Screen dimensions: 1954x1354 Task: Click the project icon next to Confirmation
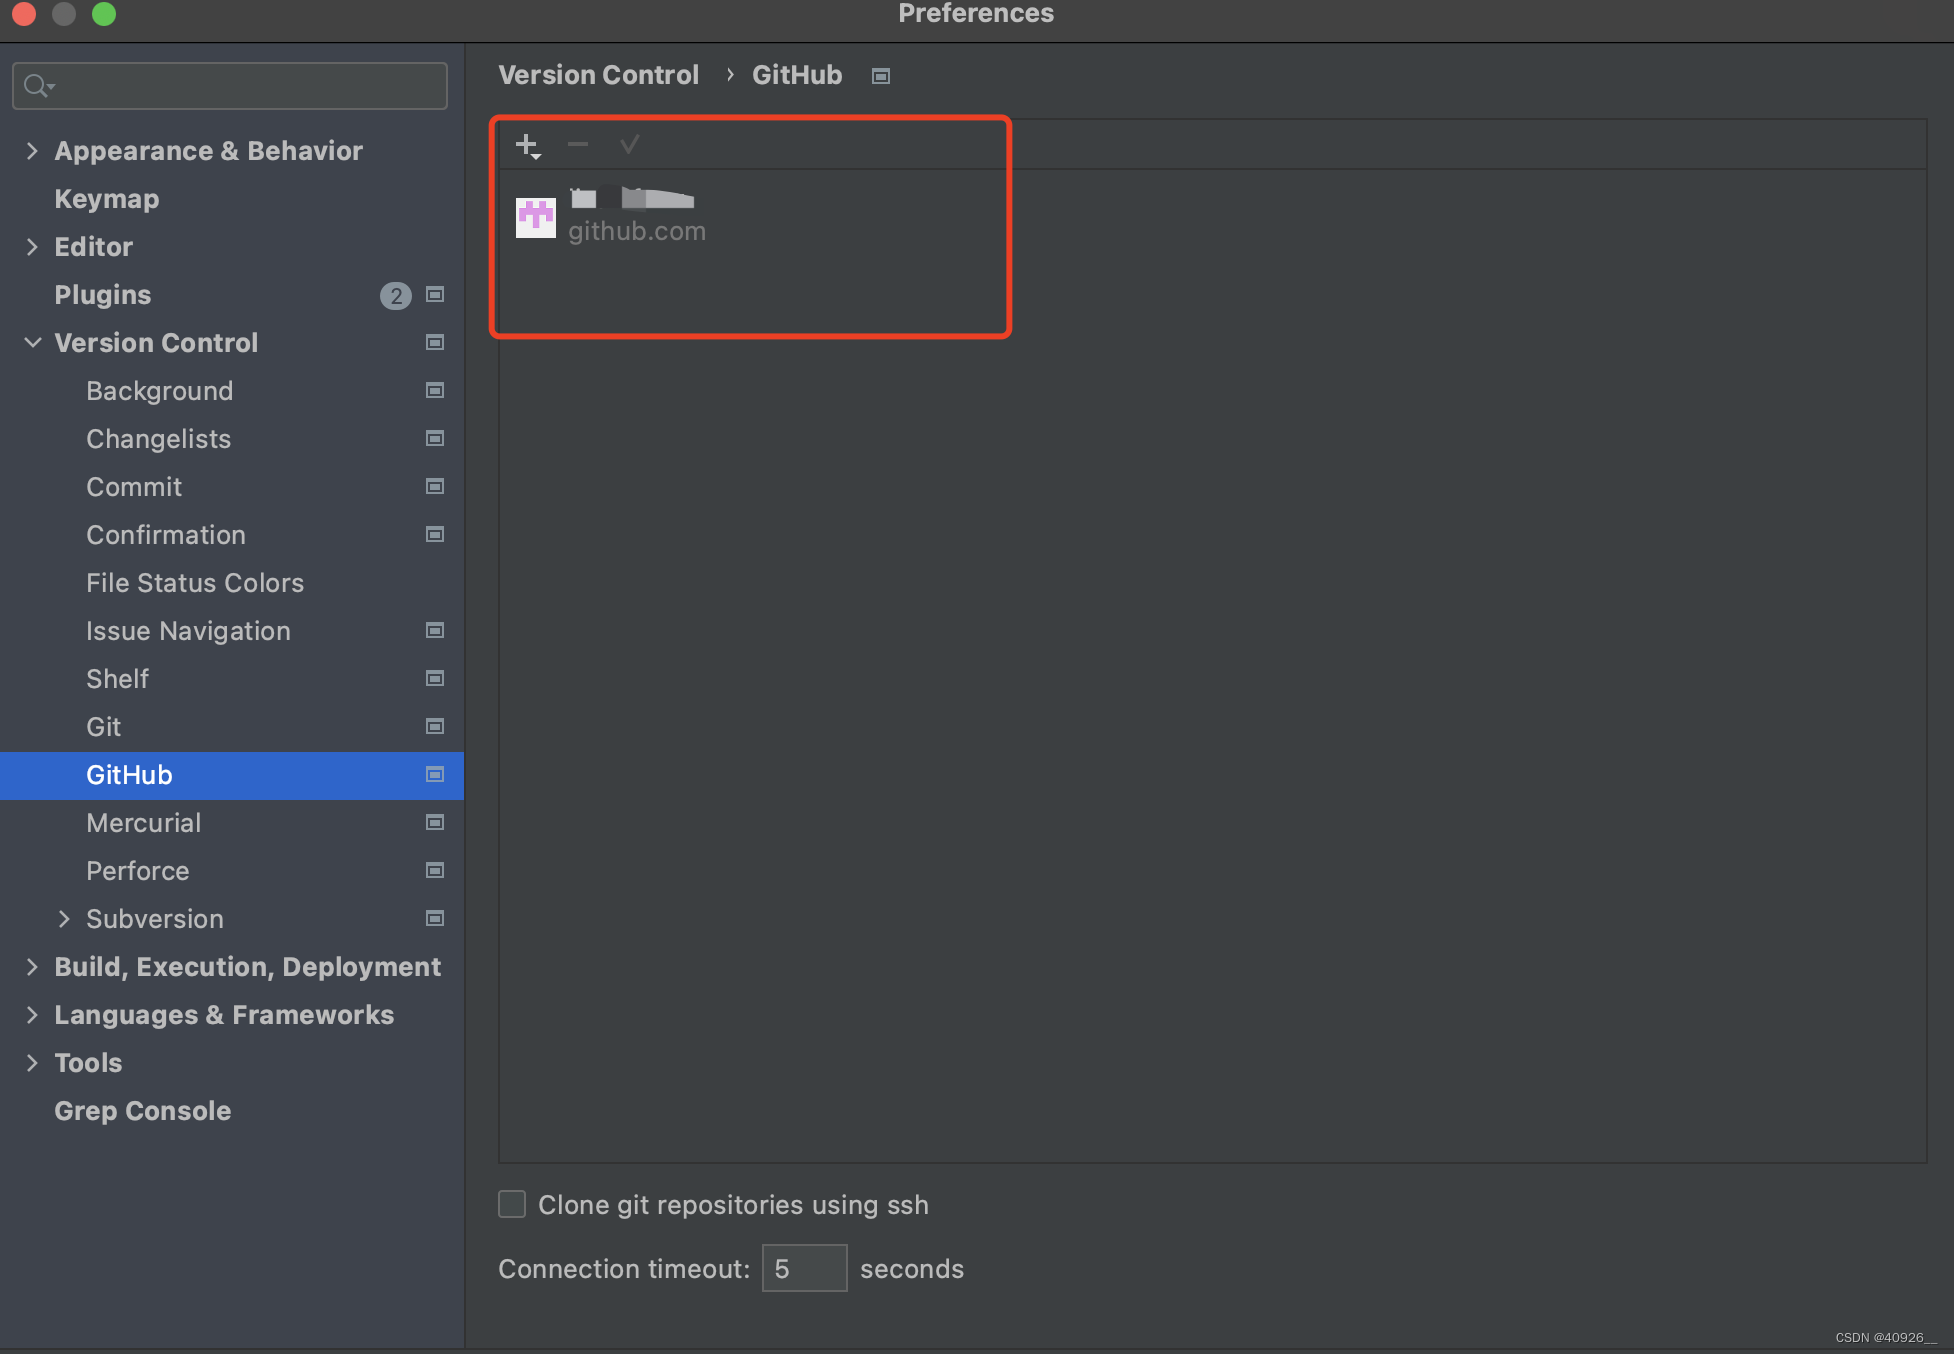click(x=435, y=534)
